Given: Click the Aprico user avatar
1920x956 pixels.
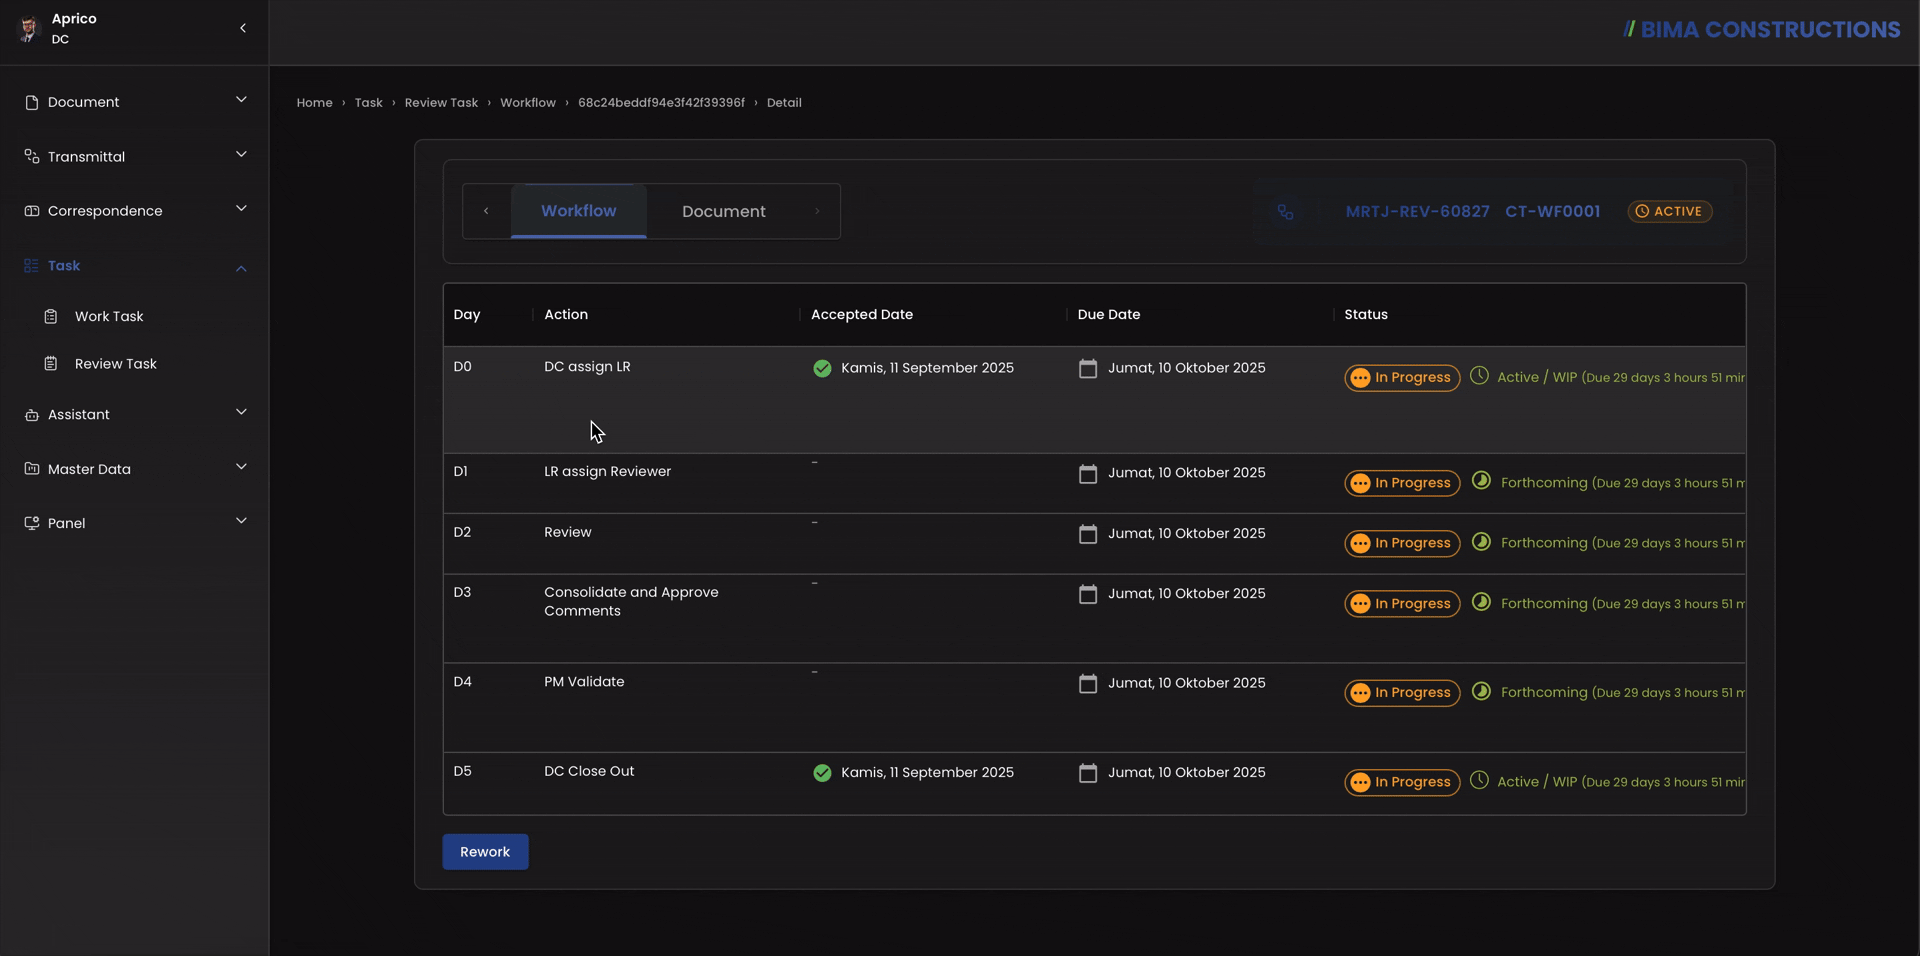Looking at the screenshot, I should (x=29, y=29).
